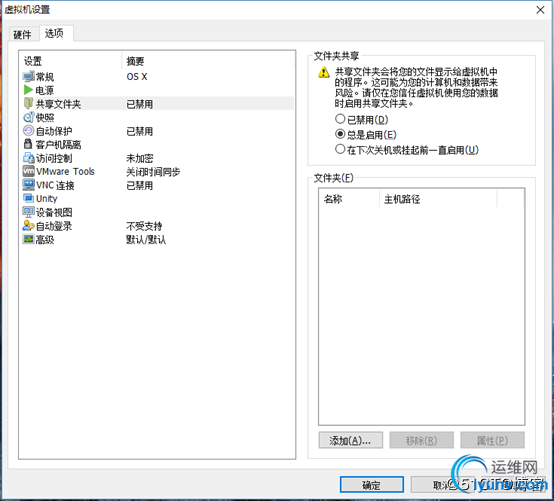554x501 pixels.
Task: Click the 移除(R) button
Action: [x=422, y=440]
